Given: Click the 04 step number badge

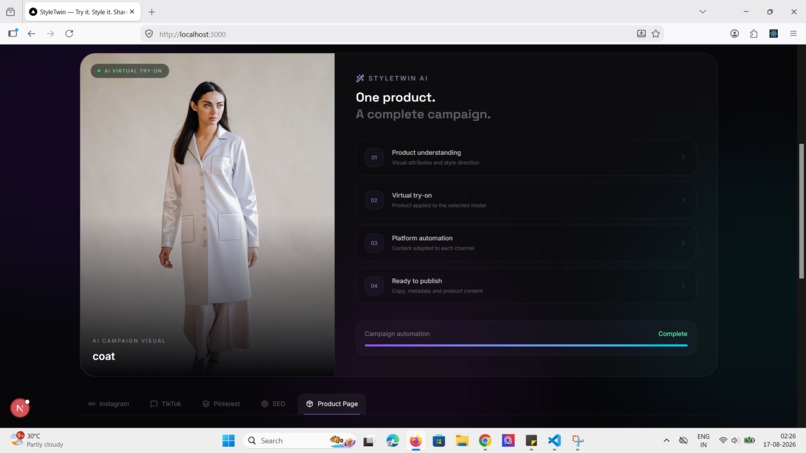Looking at the screenshot, I should (374, 285).
